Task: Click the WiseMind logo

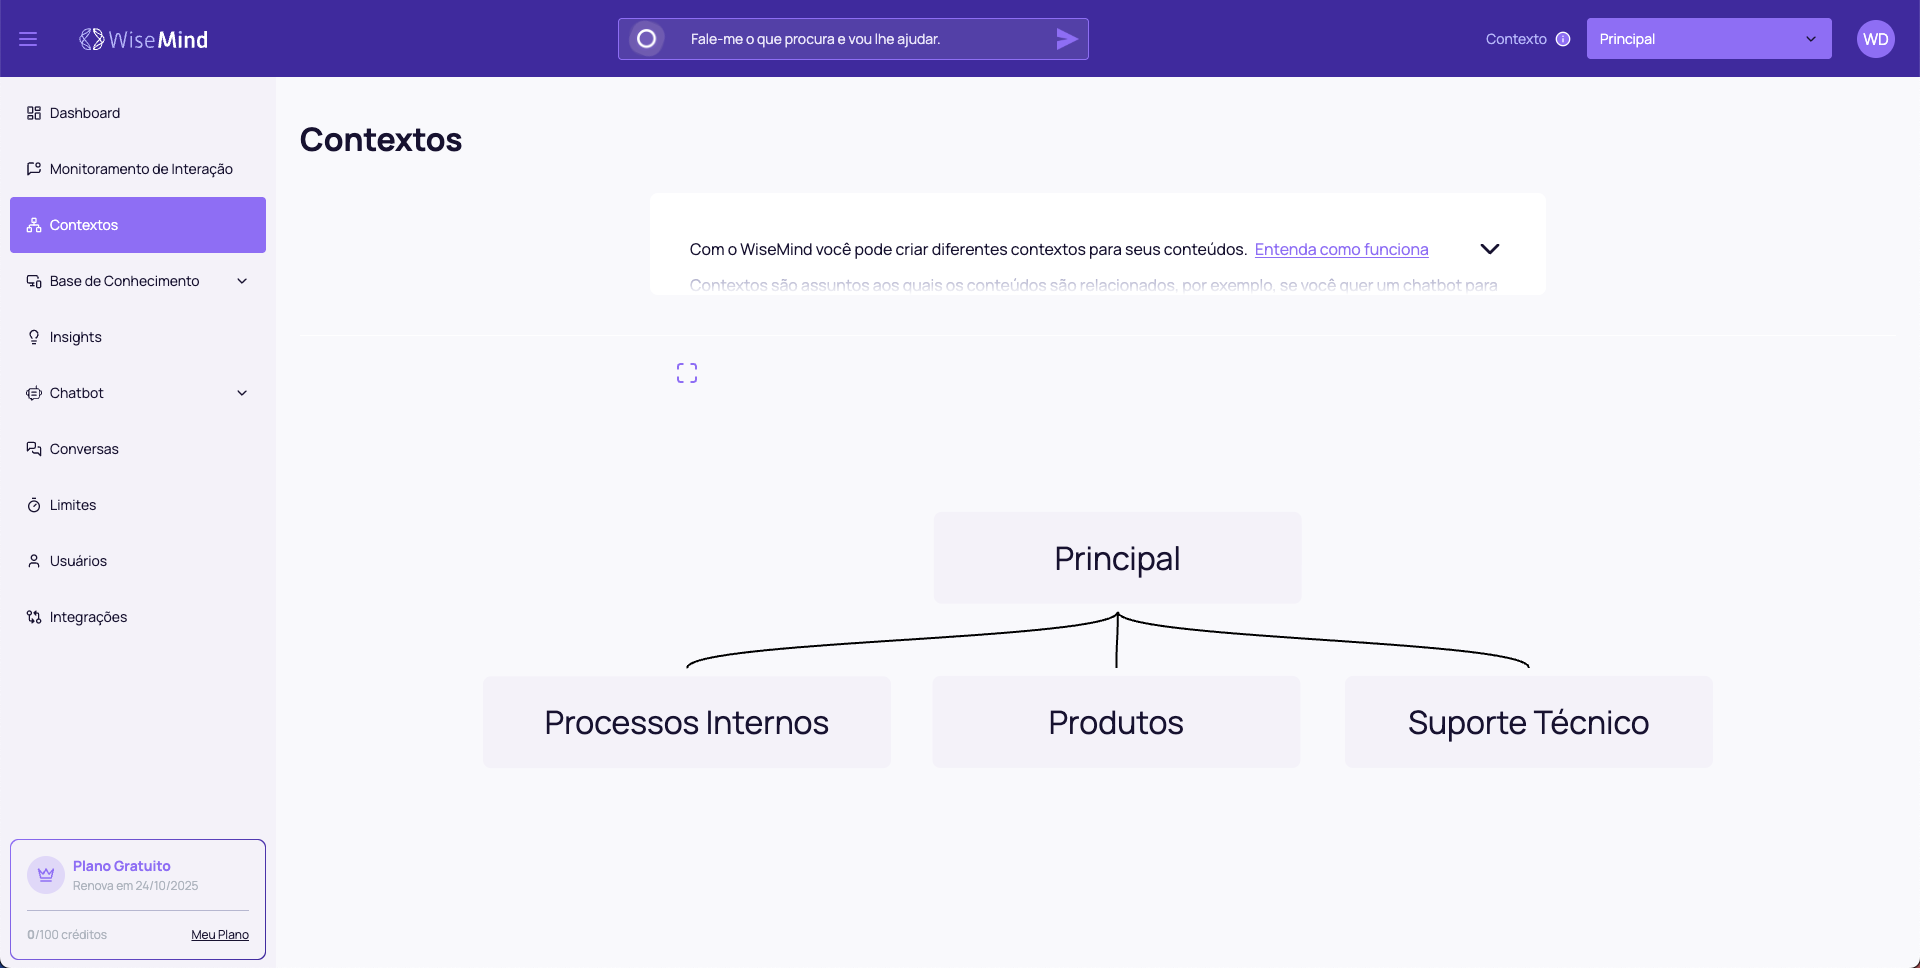Action: pyautogui.click(x=144, y=39)
